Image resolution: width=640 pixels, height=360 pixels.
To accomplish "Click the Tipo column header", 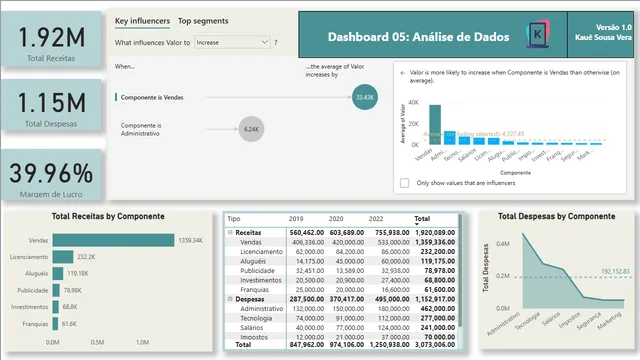I will click(234, 219).
